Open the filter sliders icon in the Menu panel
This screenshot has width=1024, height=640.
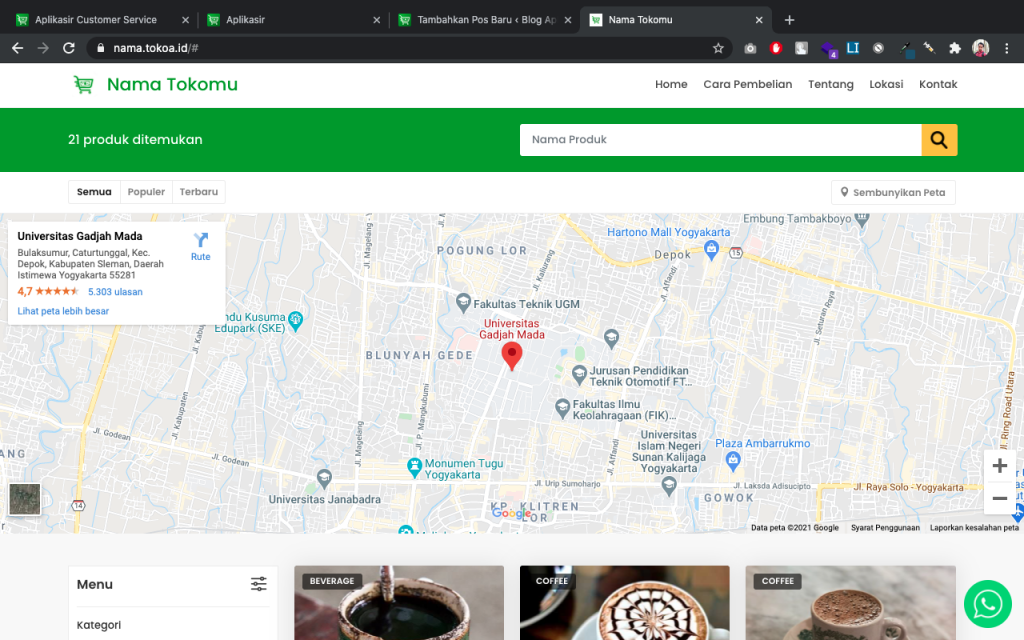(258, 584)
